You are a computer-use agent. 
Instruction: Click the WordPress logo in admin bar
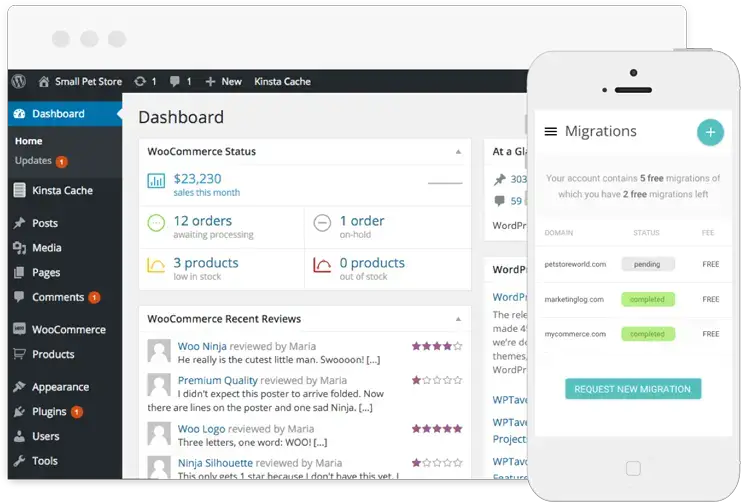pos(19,81)
